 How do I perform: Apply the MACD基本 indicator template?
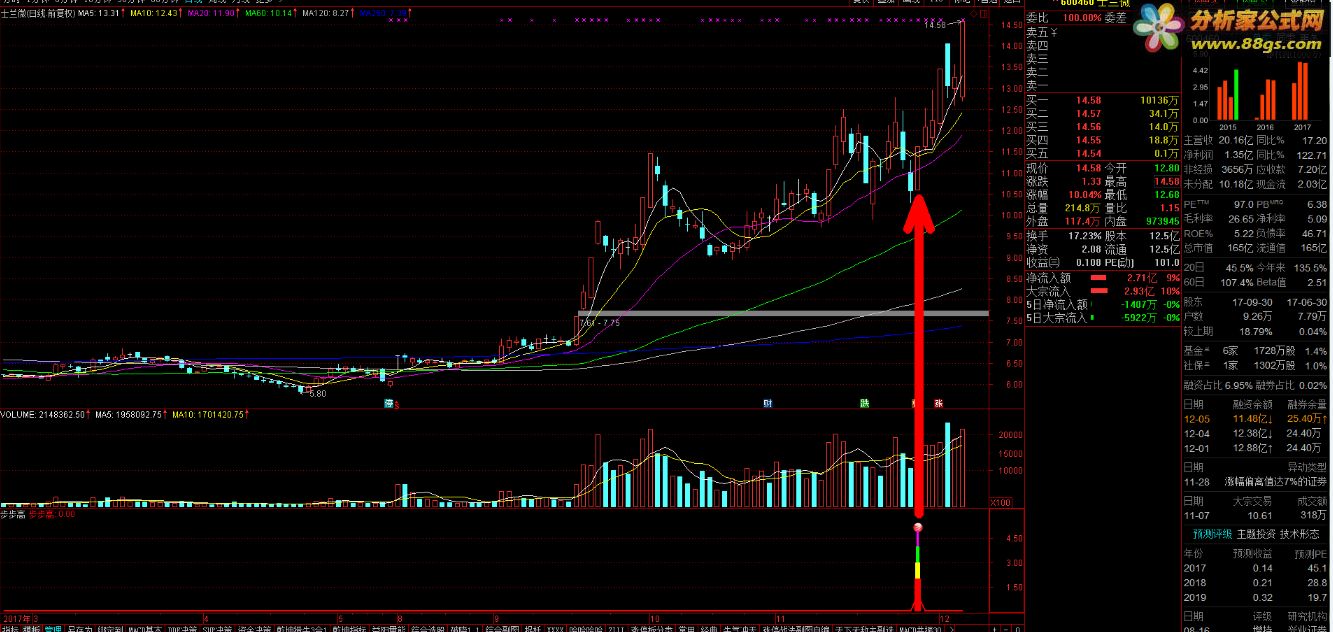tap(145, 628)
